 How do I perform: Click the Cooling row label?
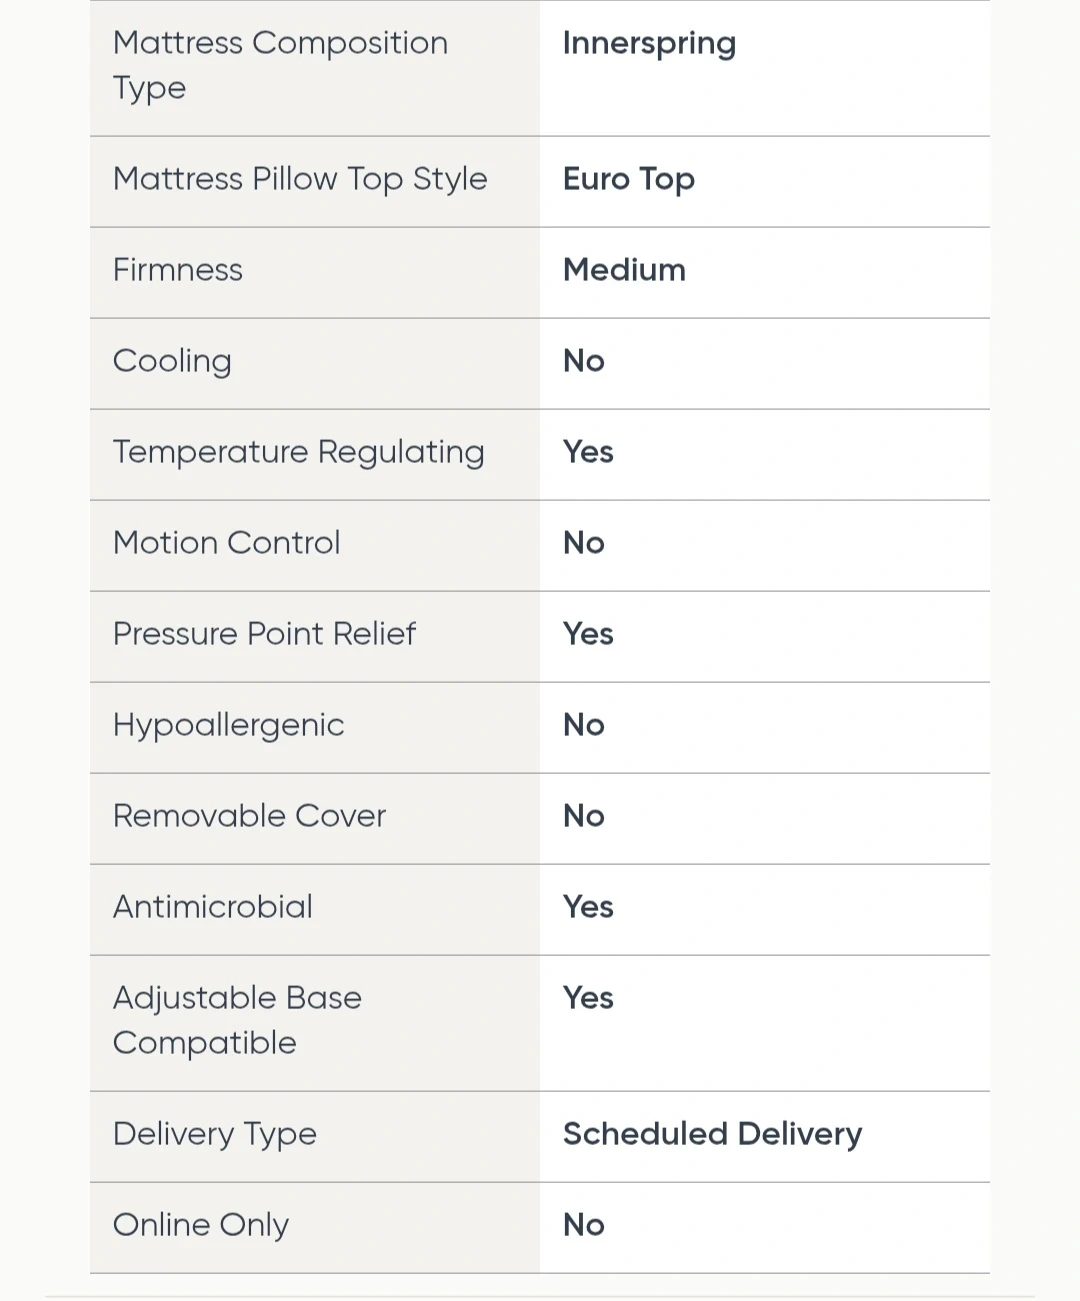pos(172,361)
